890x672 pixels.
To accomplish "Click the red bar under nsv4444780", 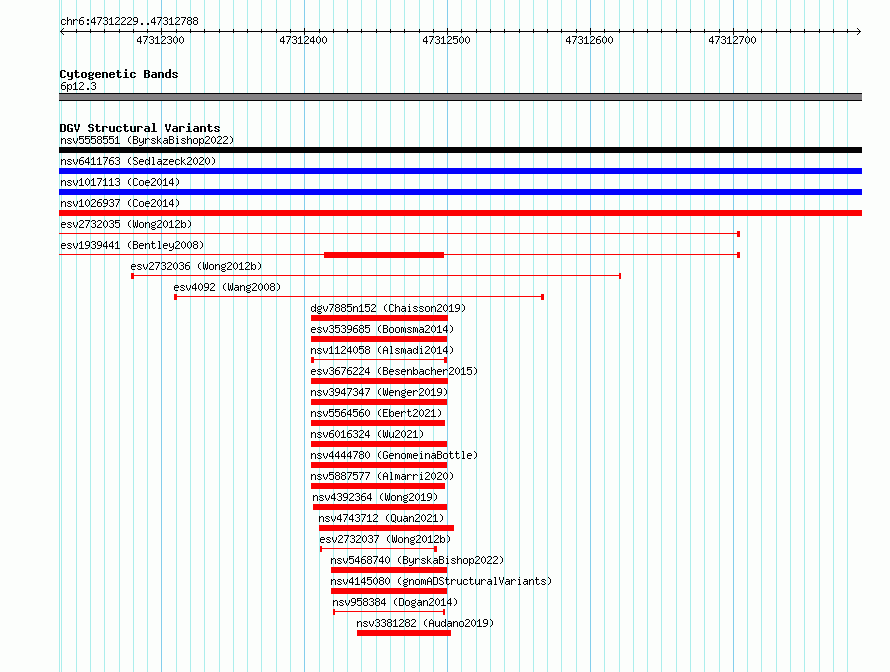I will point(379,465).
